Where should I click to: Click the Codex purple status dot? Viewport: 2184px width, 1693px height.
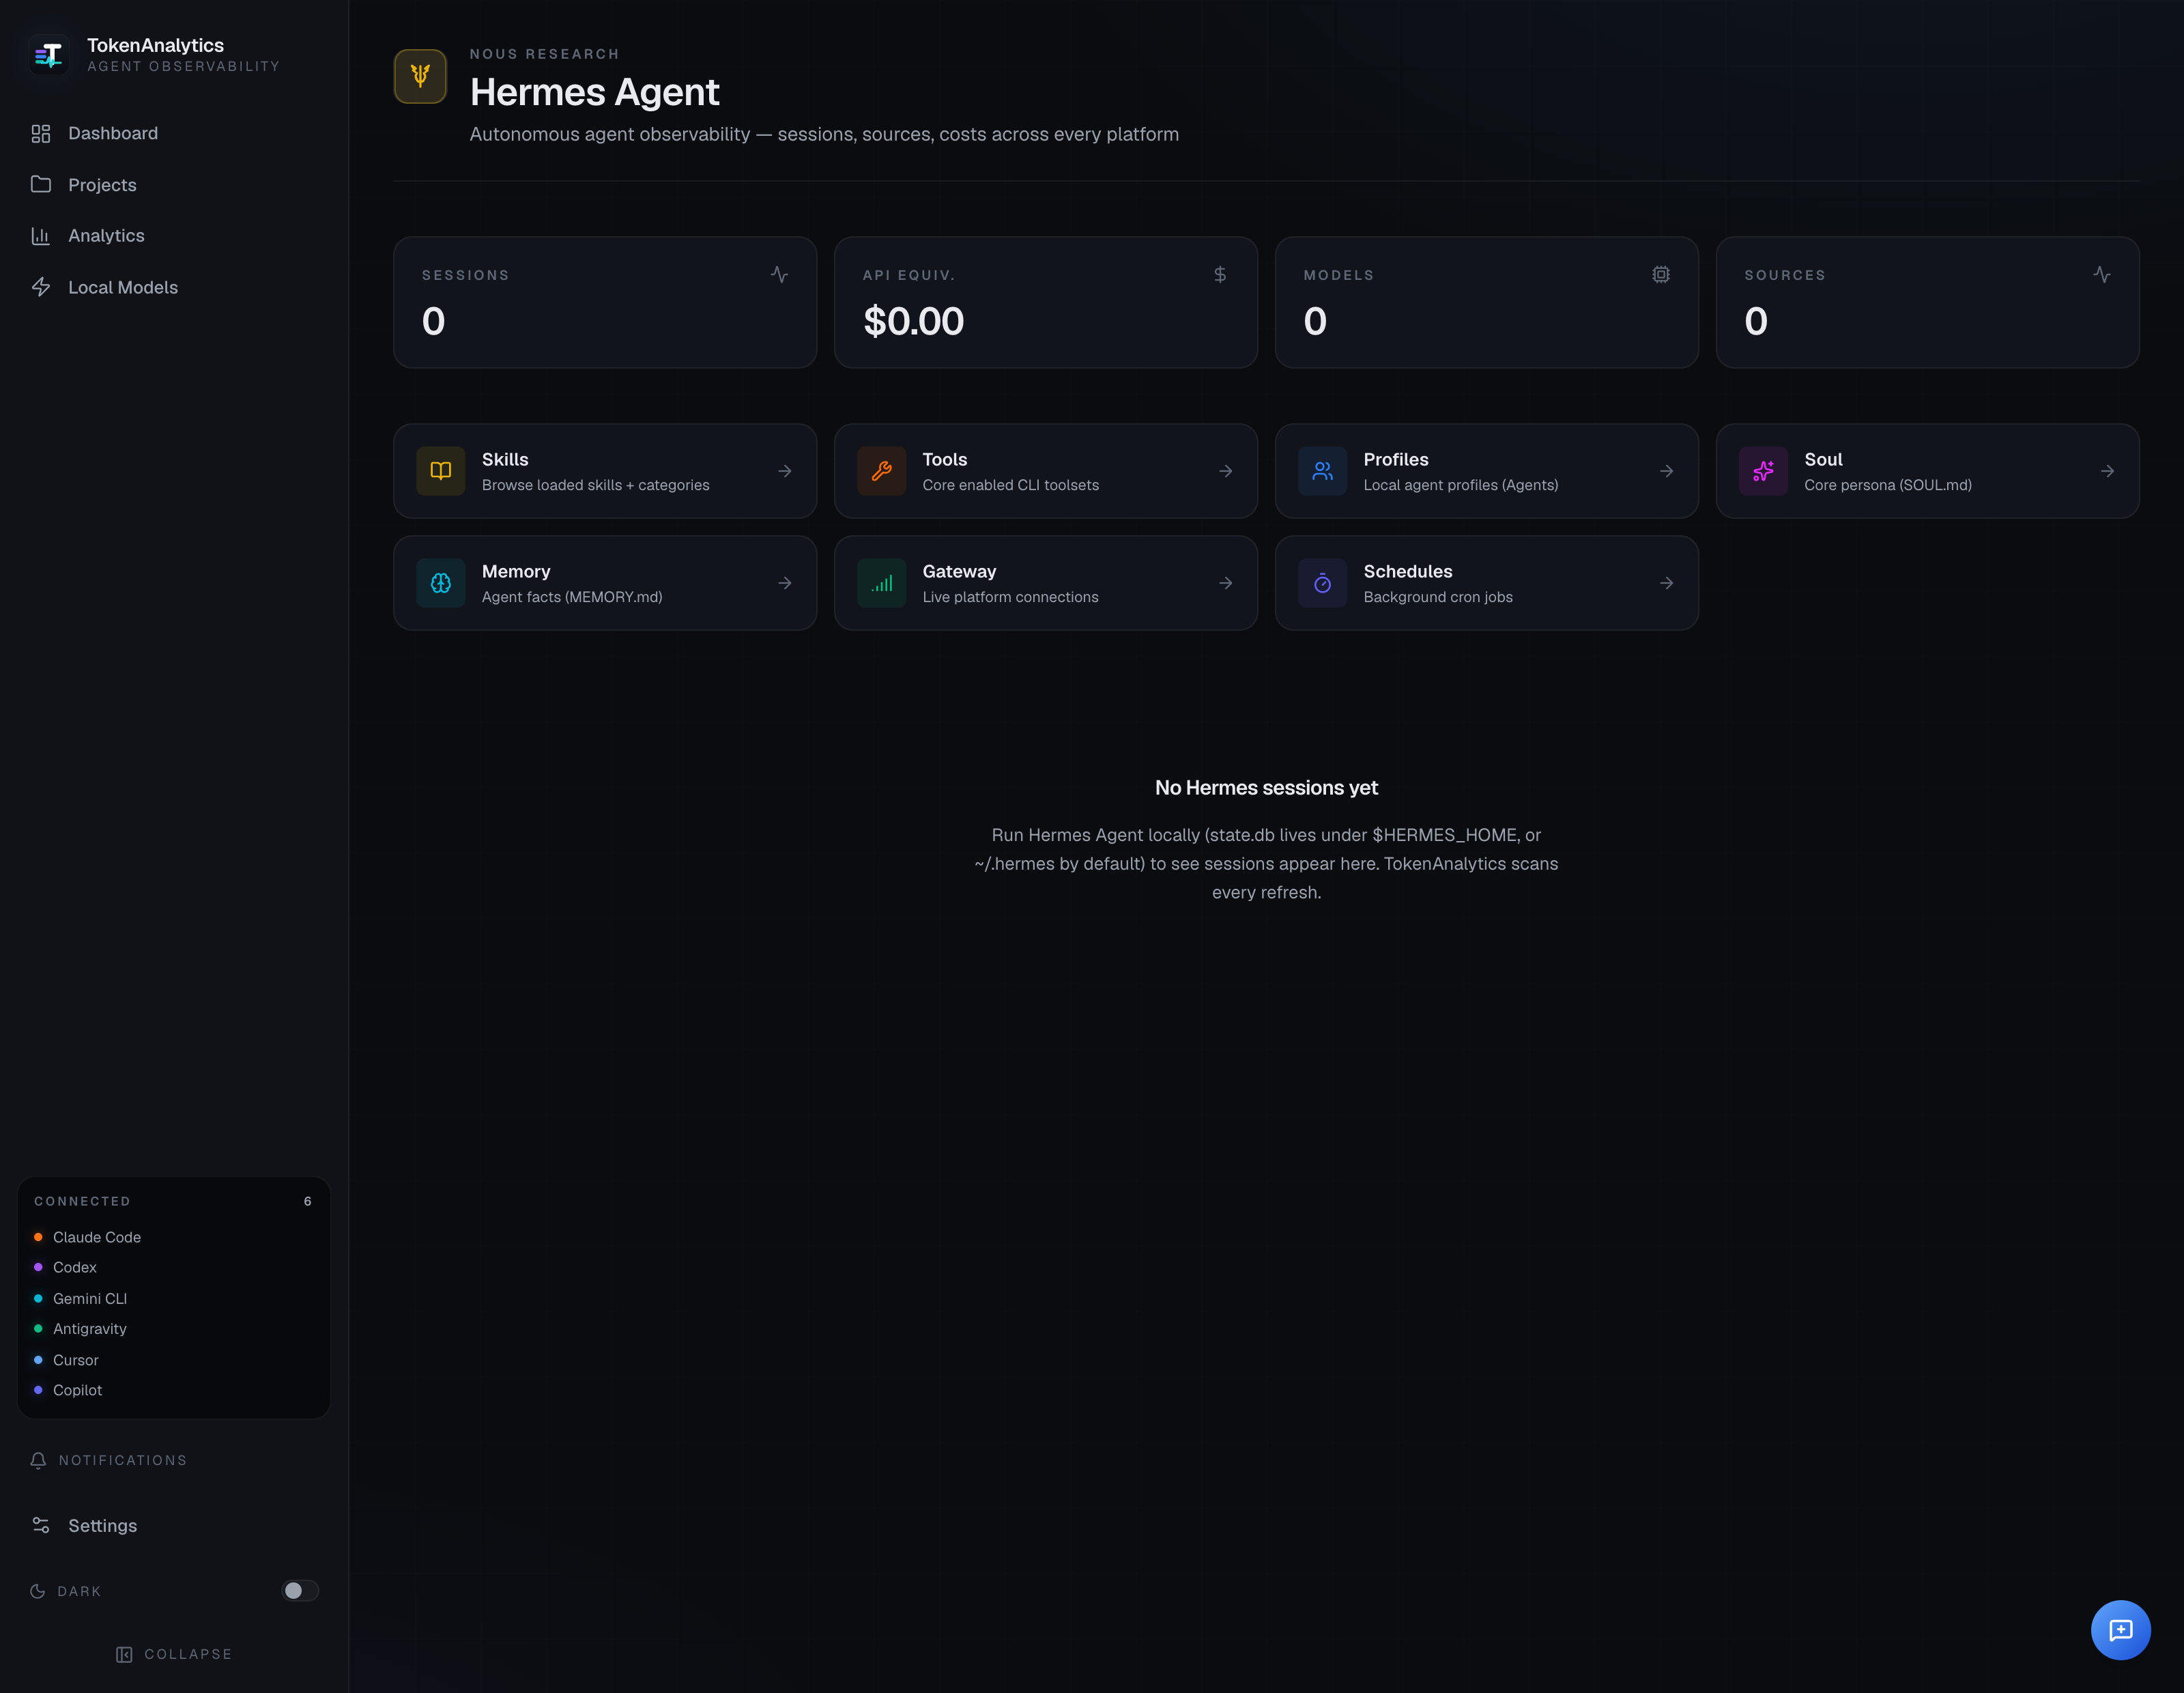tap(38, 1267)
